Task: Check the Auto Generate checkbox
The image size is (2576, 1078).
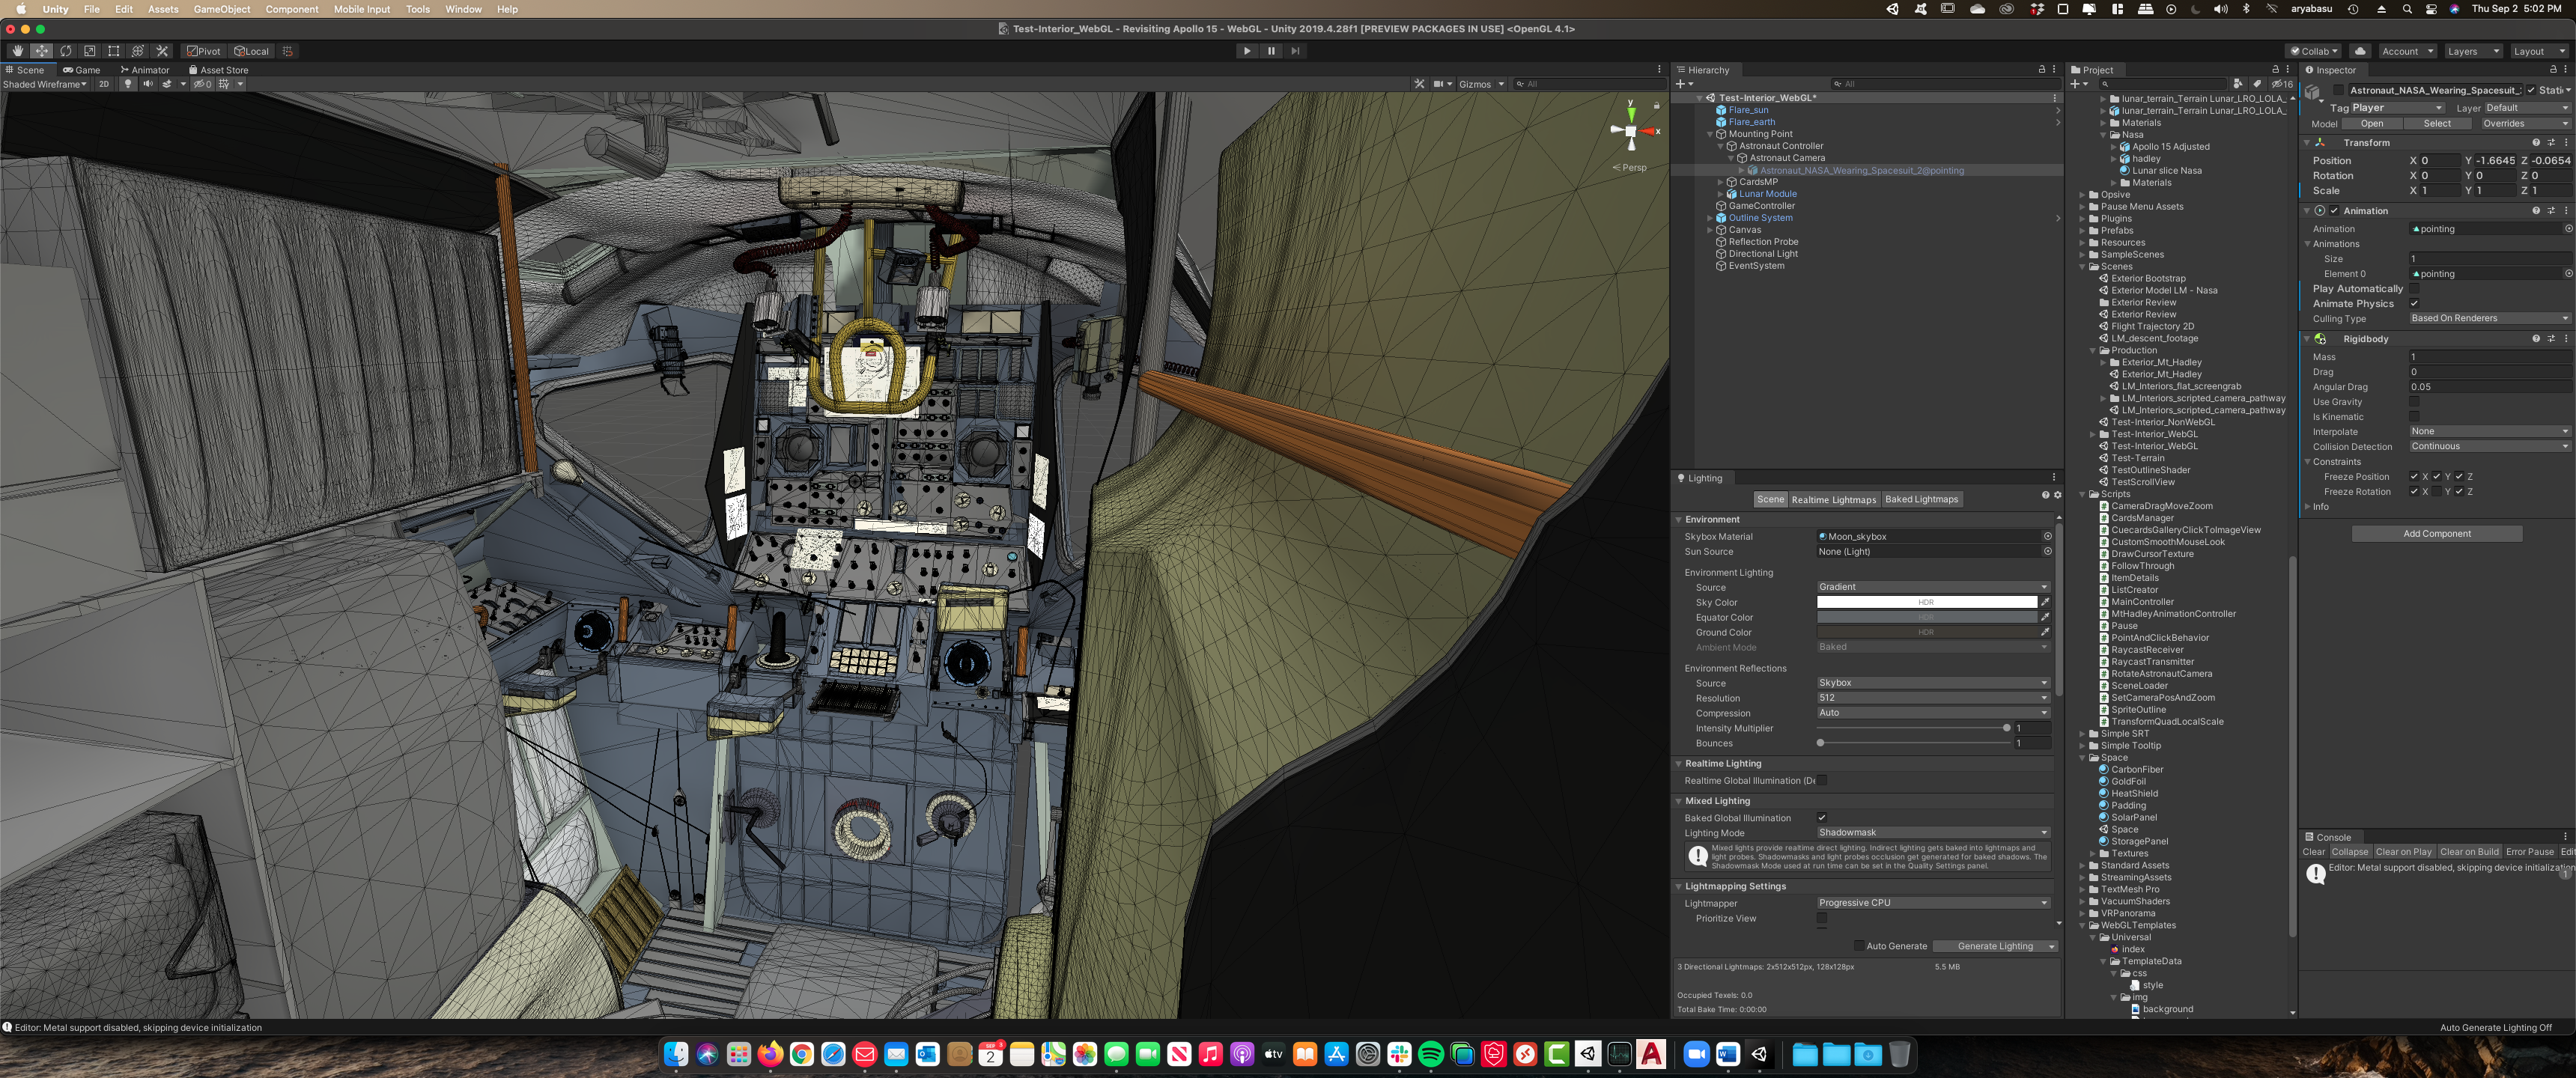Action: tap(1858, 946)
